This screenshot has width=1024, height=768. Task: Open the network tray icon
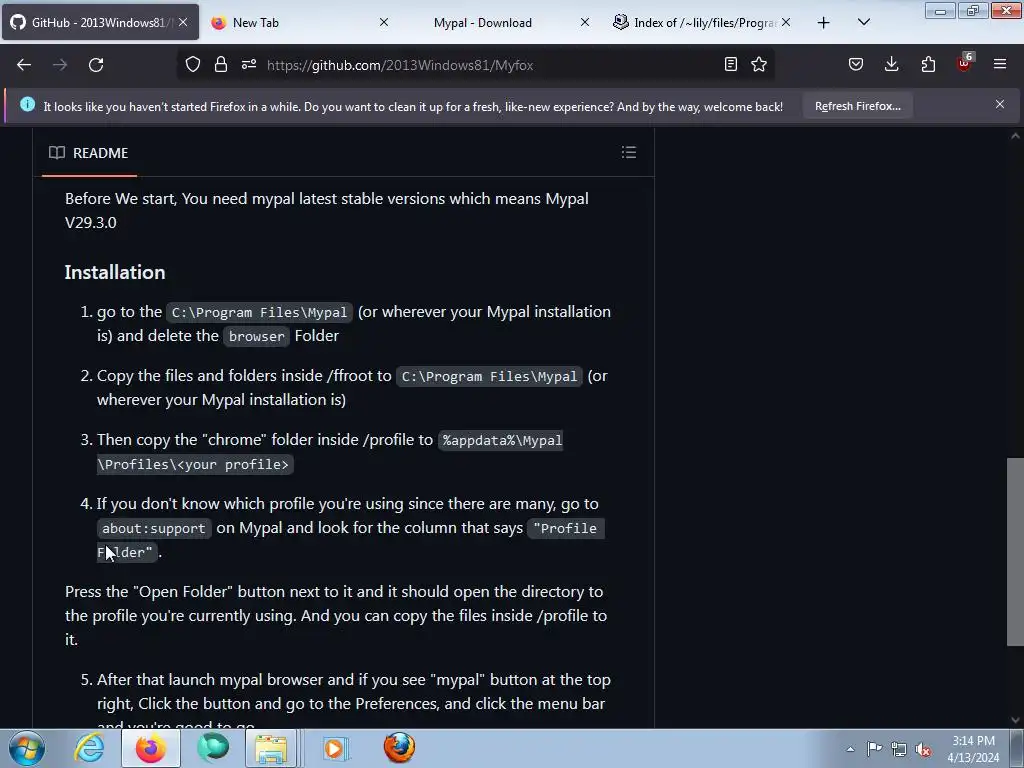tap(899, 749)
